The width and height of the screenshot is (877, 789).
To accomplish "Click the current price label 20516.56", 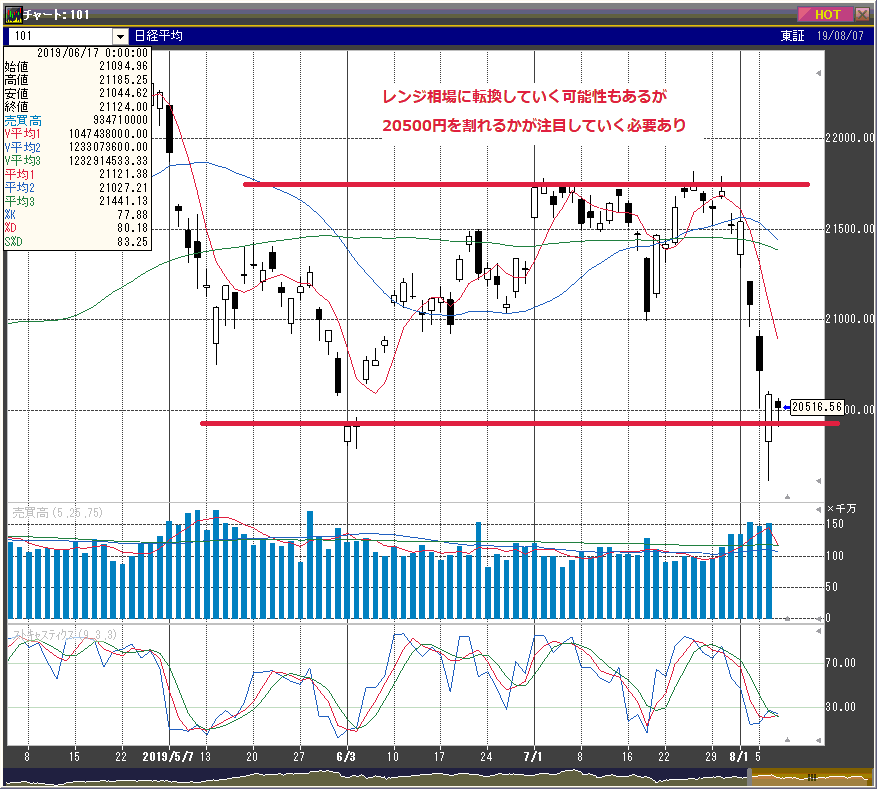I will (x=818, y=407).
